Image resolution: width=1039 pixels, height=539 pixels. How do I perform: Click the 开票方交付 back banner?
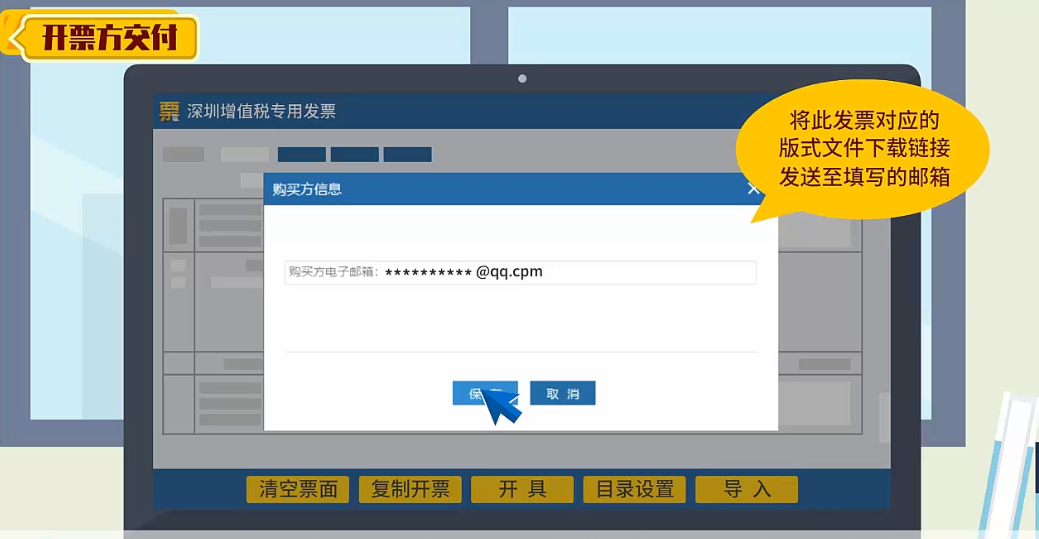(101, 36)
